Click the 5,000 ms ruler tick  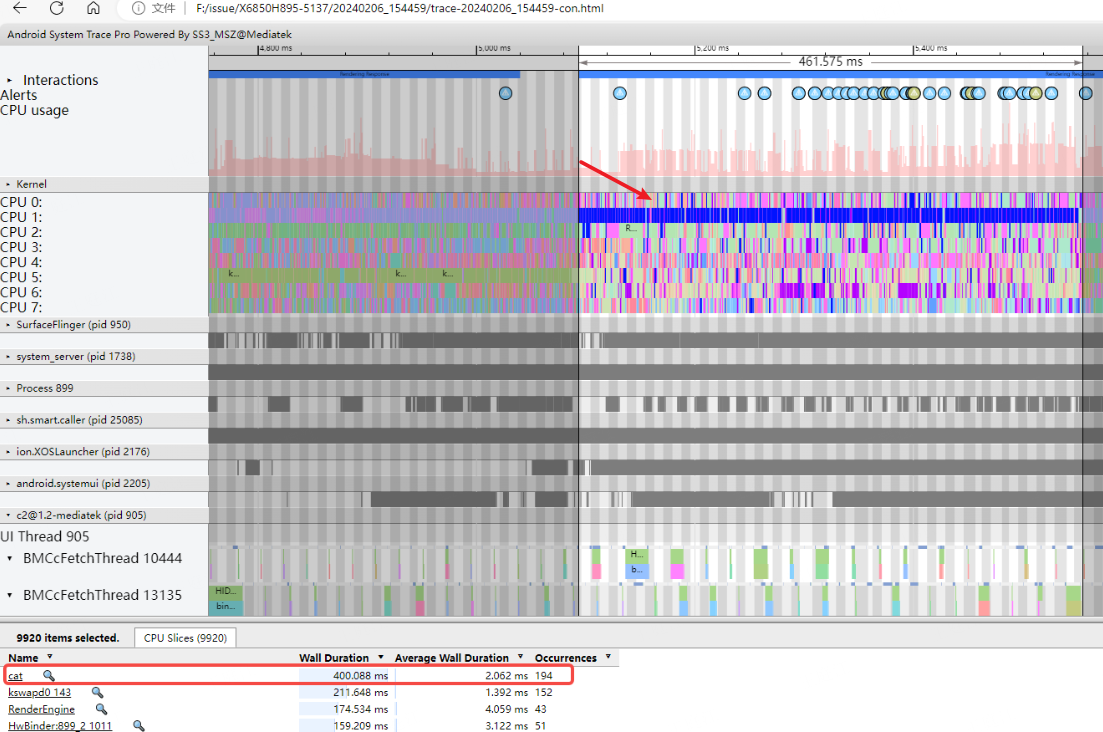[x=495, y=49]
